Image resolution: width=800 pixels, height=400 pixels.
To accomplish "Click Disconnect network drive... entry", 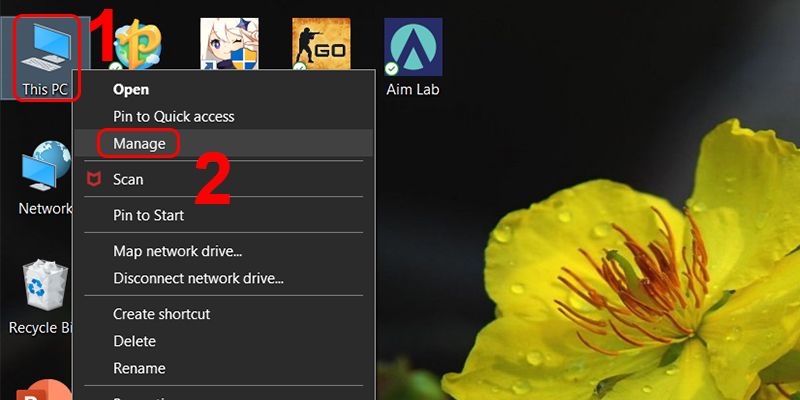I will pos(198,278).
